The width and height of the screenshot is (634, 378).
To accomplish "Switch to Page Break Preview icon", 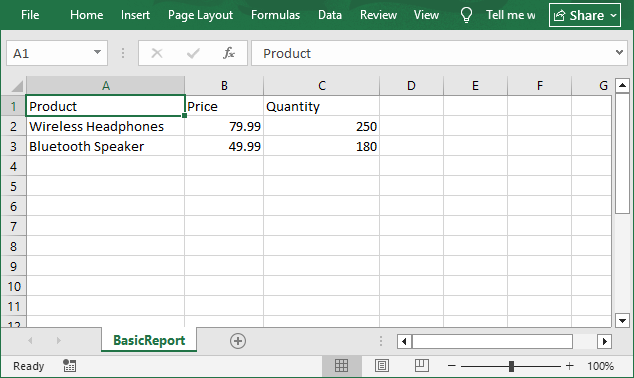I will (421, 365).
